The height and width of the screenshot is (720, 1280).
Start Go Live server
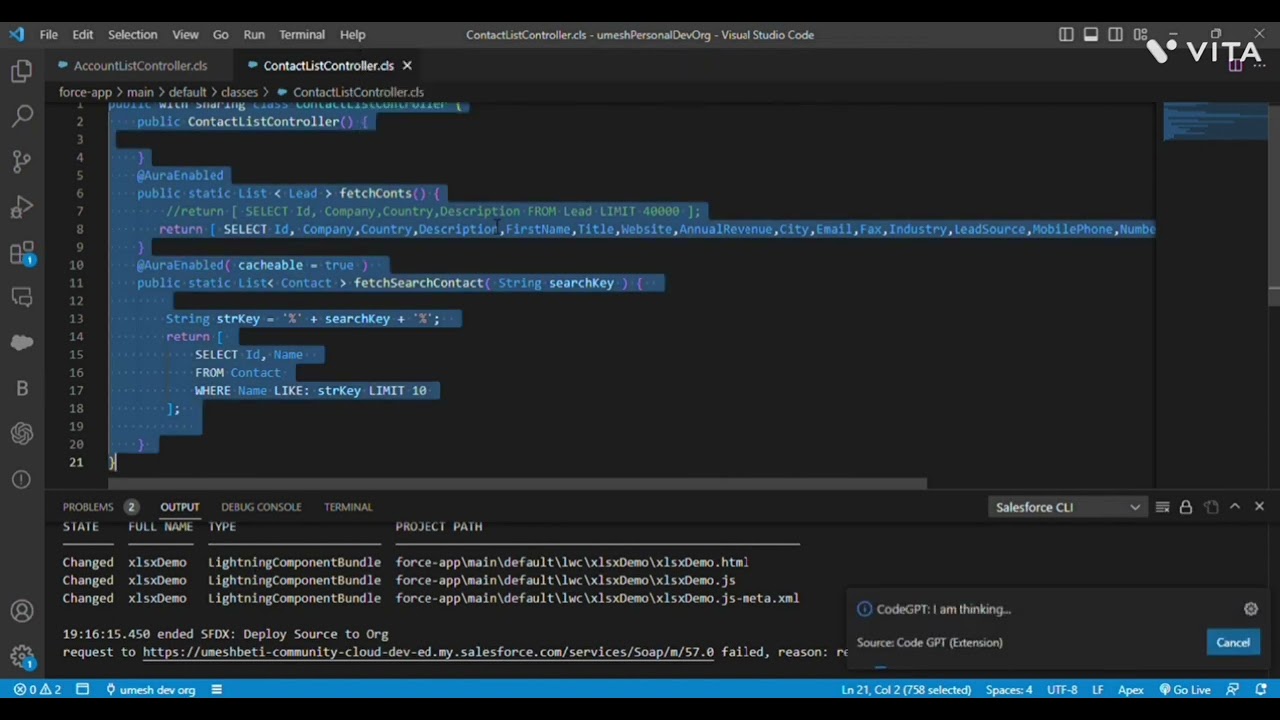point(1185,690)
